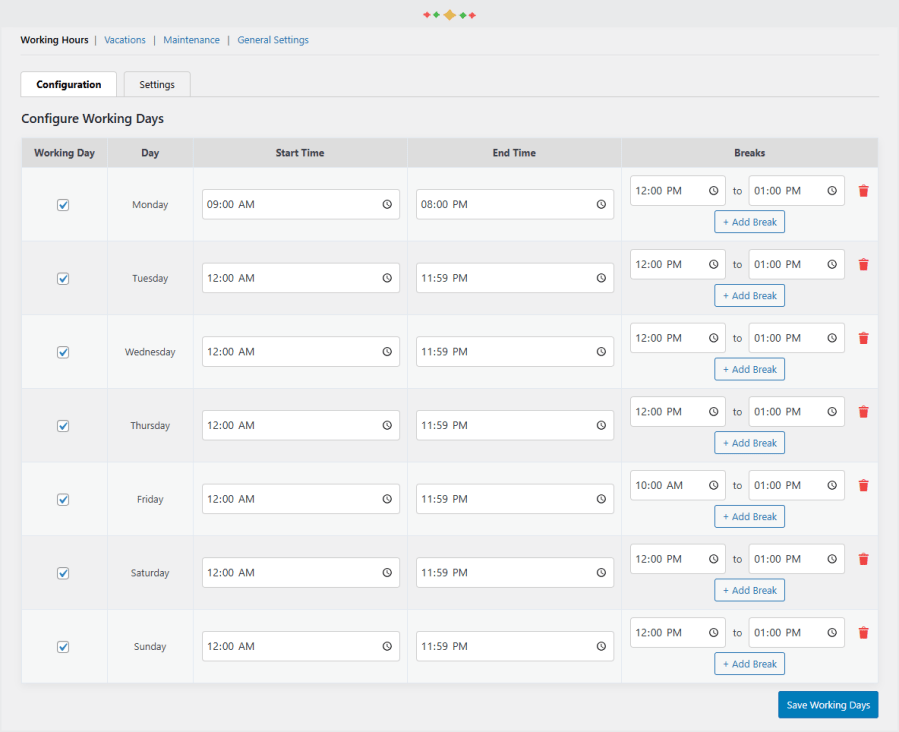Click the trash icon on Sunday's break row
This screenshot has width=899, height=732.
863,632
